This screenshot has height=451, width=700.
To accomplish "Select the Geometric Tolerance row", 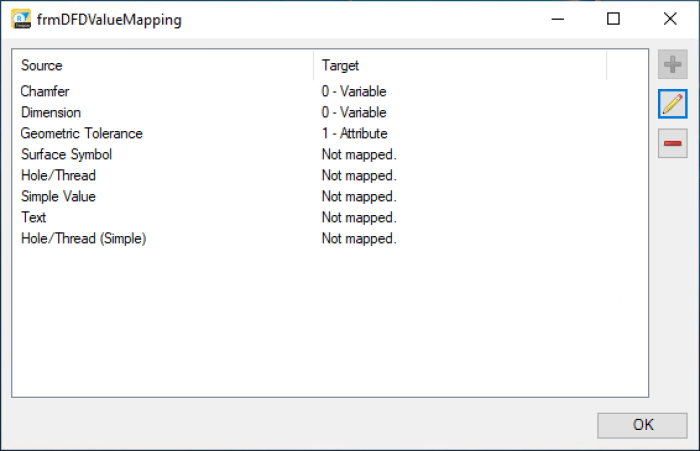I will 81,133.
